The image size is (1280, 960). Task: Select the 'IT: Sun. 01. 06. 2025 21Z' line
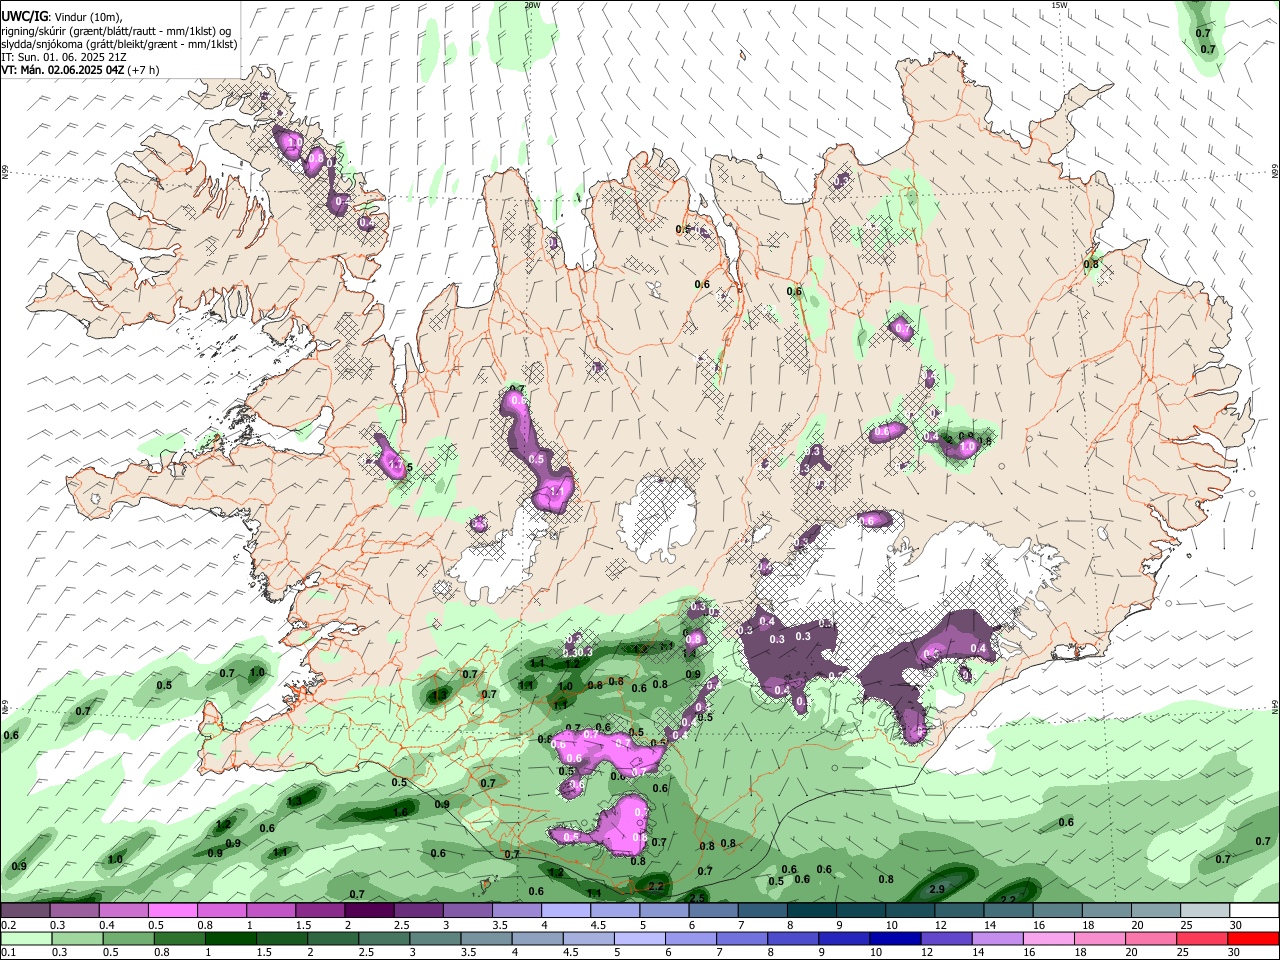tap(64, 57)
